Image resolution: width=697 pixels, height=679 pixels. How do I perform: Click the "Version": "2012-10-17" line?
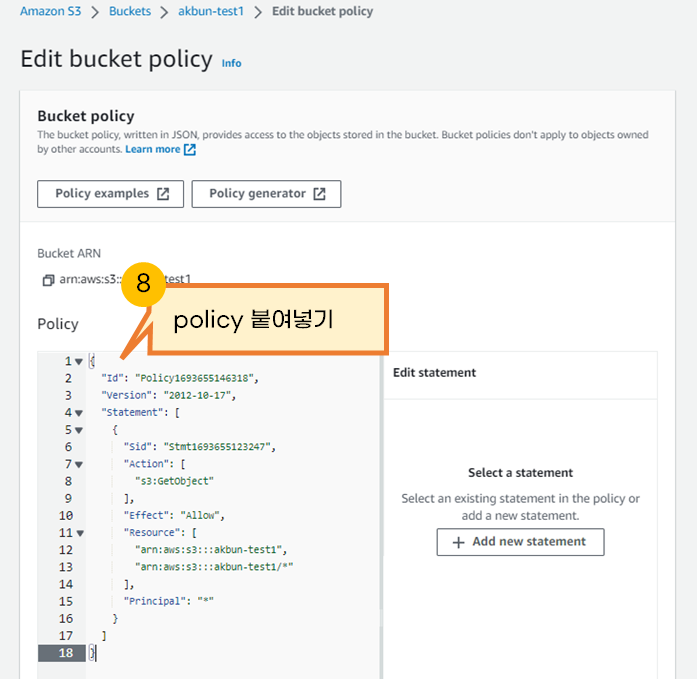coord(168,395)
